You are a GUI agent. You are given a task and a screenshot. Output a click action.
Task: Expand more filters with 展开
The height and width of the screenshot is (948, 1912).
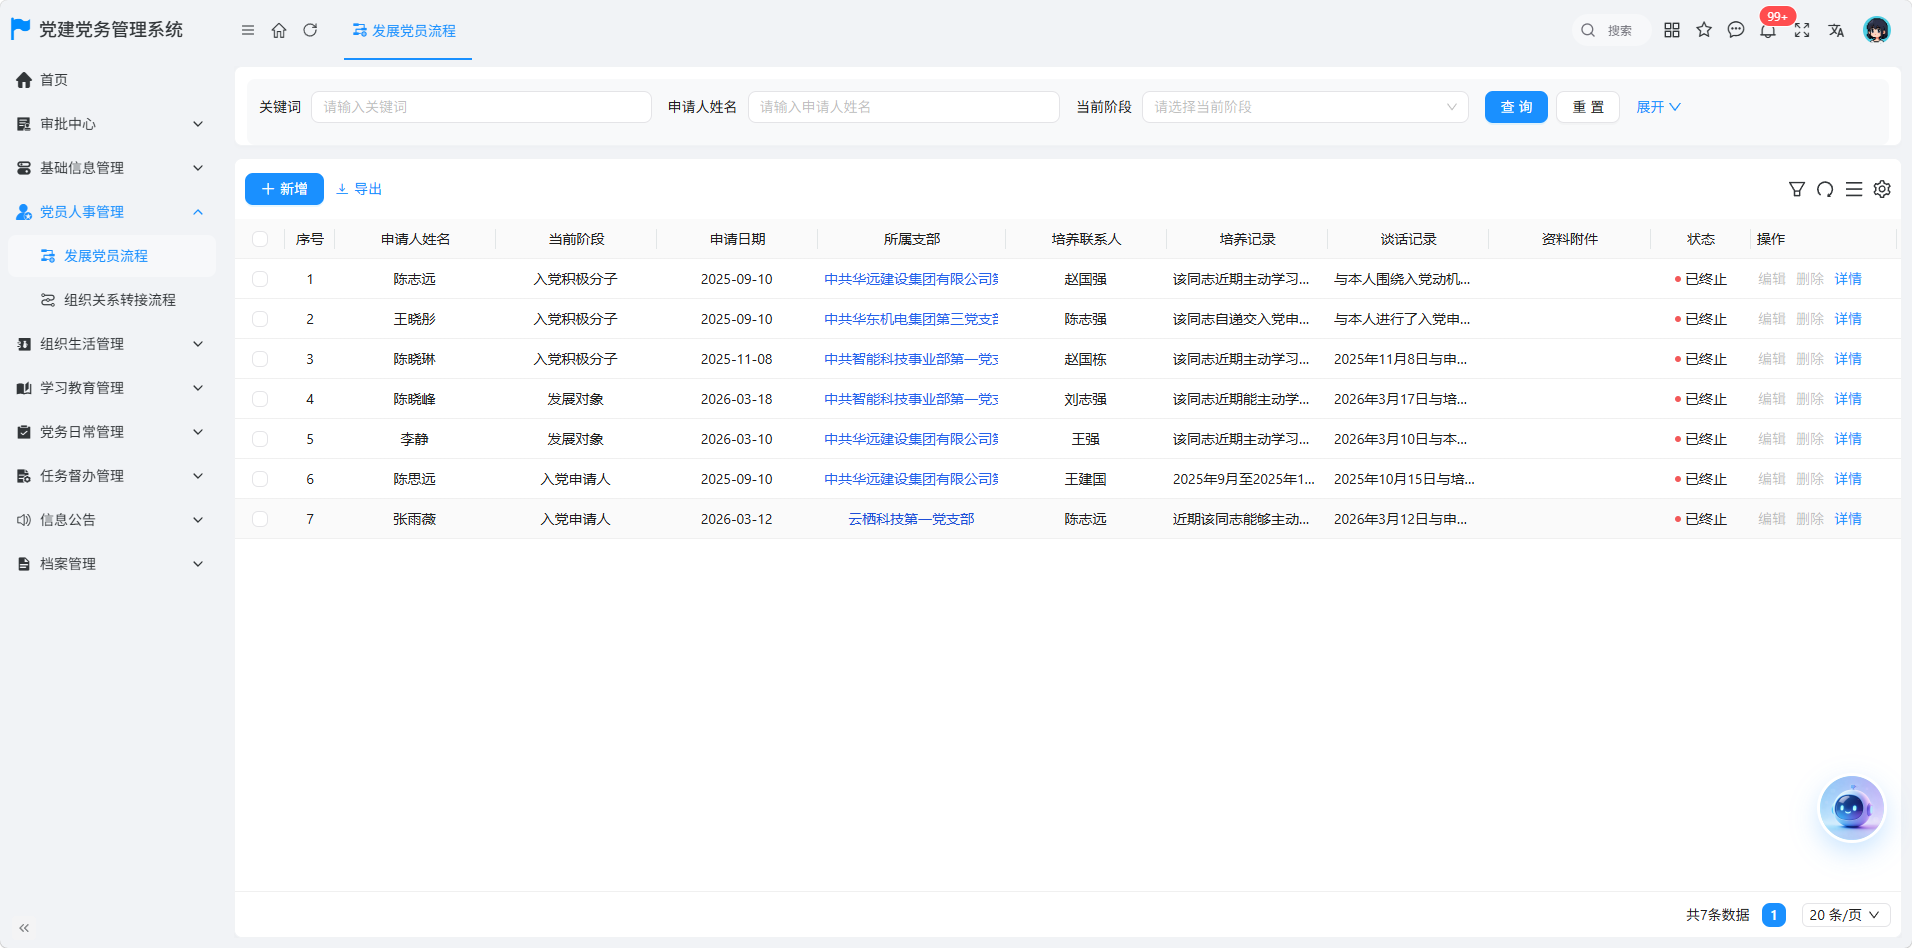(x=1658, y=107)
